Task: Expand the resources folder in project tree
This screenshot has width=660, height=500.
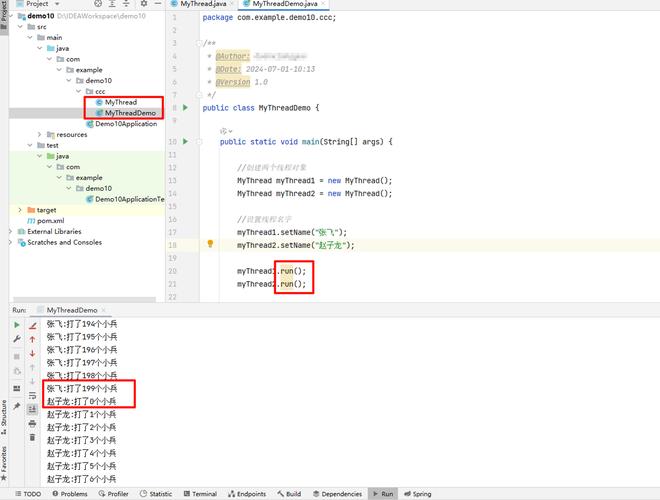Action: point(40,134)
